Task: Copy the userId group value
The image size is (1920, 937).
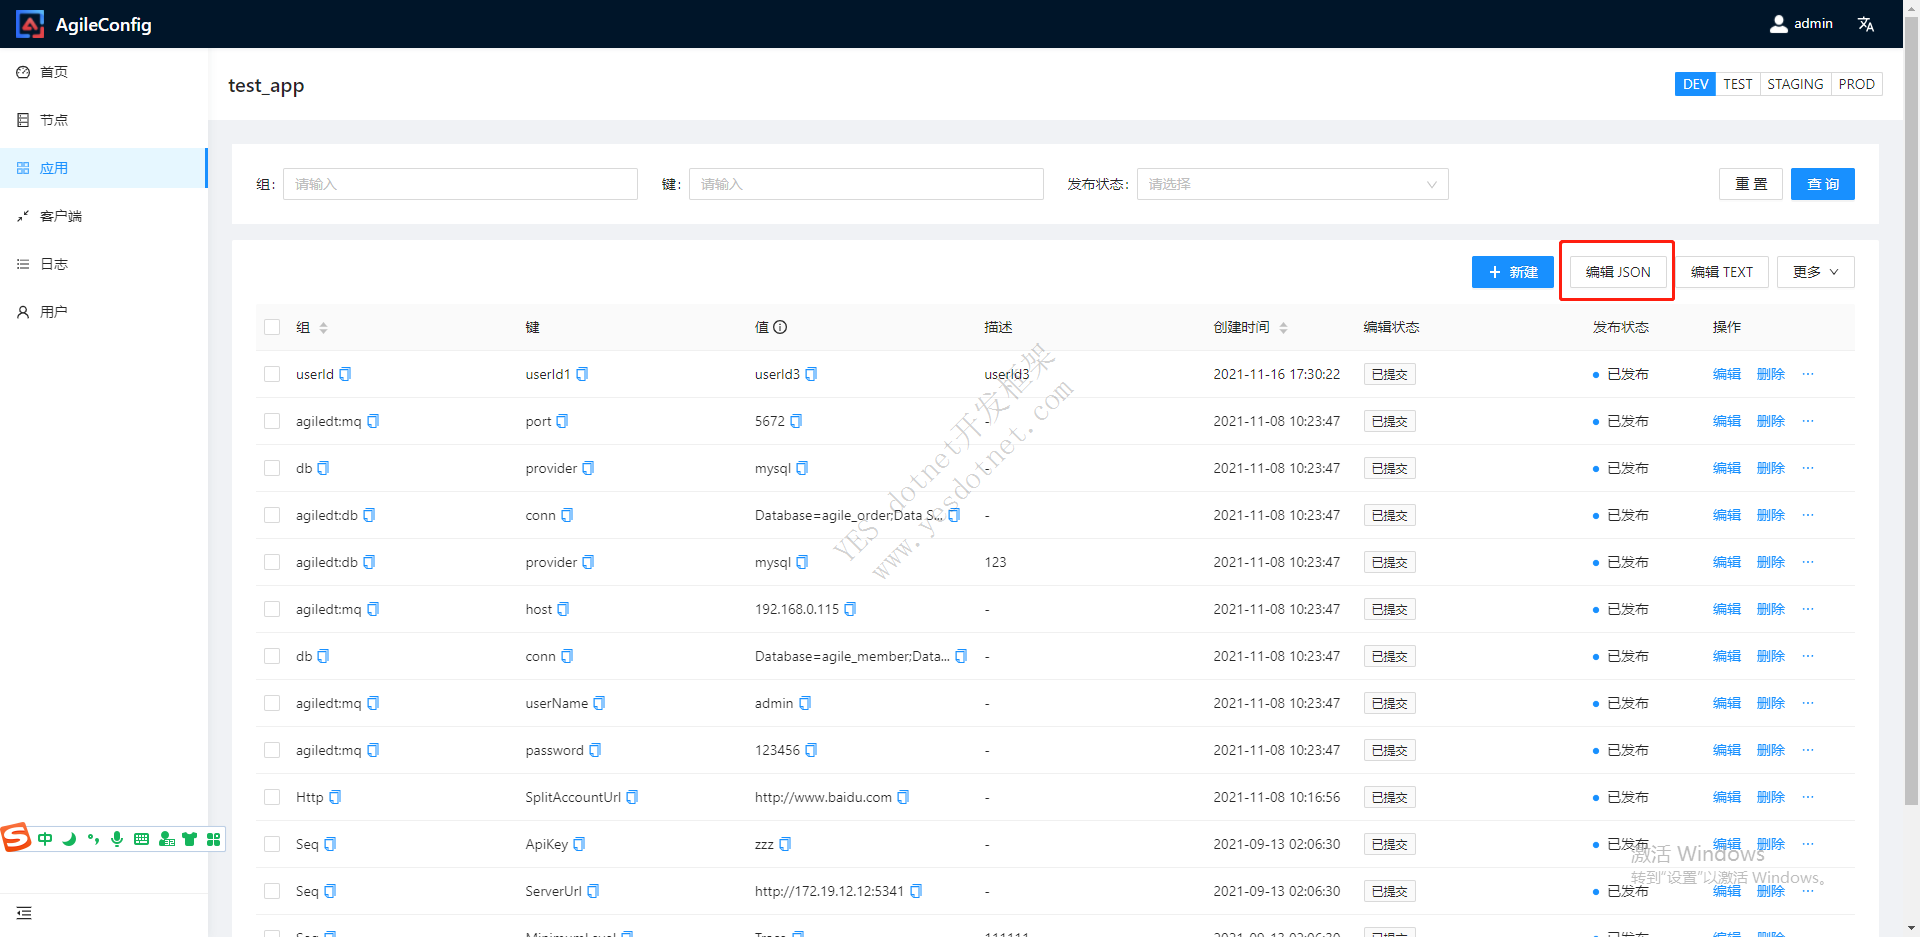Action: 345,374
